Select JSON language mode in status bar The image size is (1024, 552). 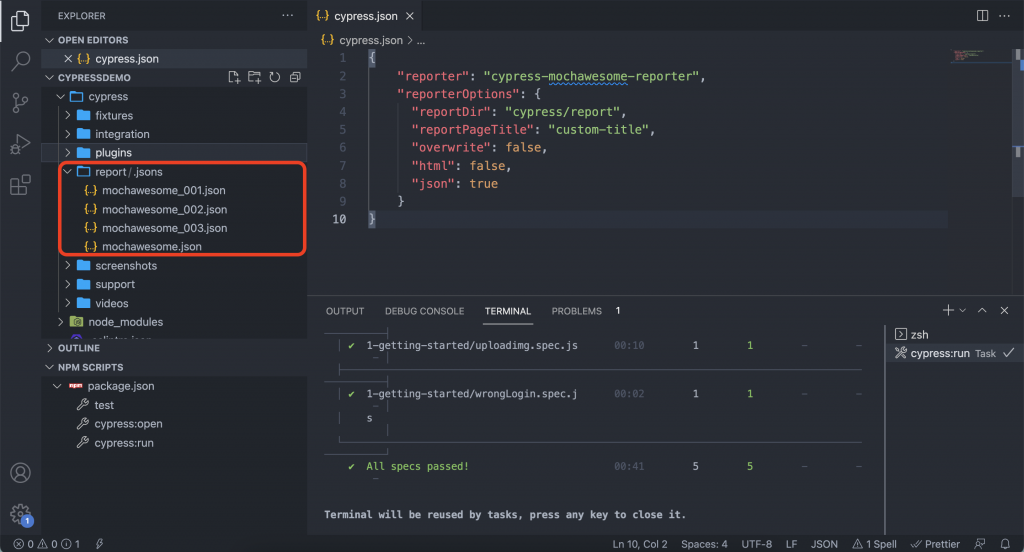click(824, 544)
